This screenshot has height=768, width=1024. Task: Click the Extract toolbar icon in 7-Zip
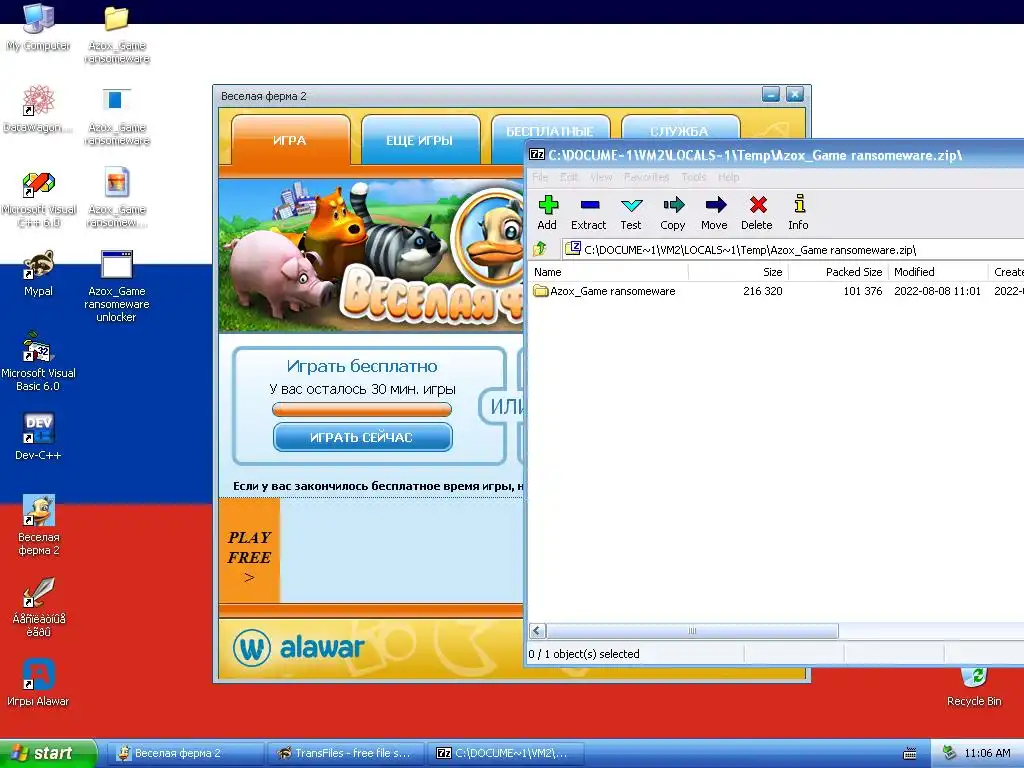point(588,212)
